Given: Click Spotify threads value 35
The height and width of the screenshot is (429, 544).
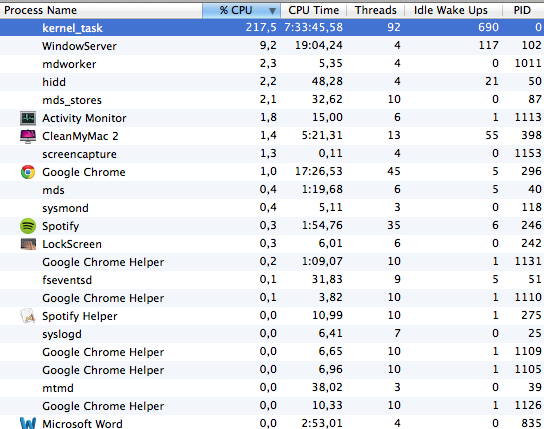Looking at the screenshot, I should [x=393, y=225].
